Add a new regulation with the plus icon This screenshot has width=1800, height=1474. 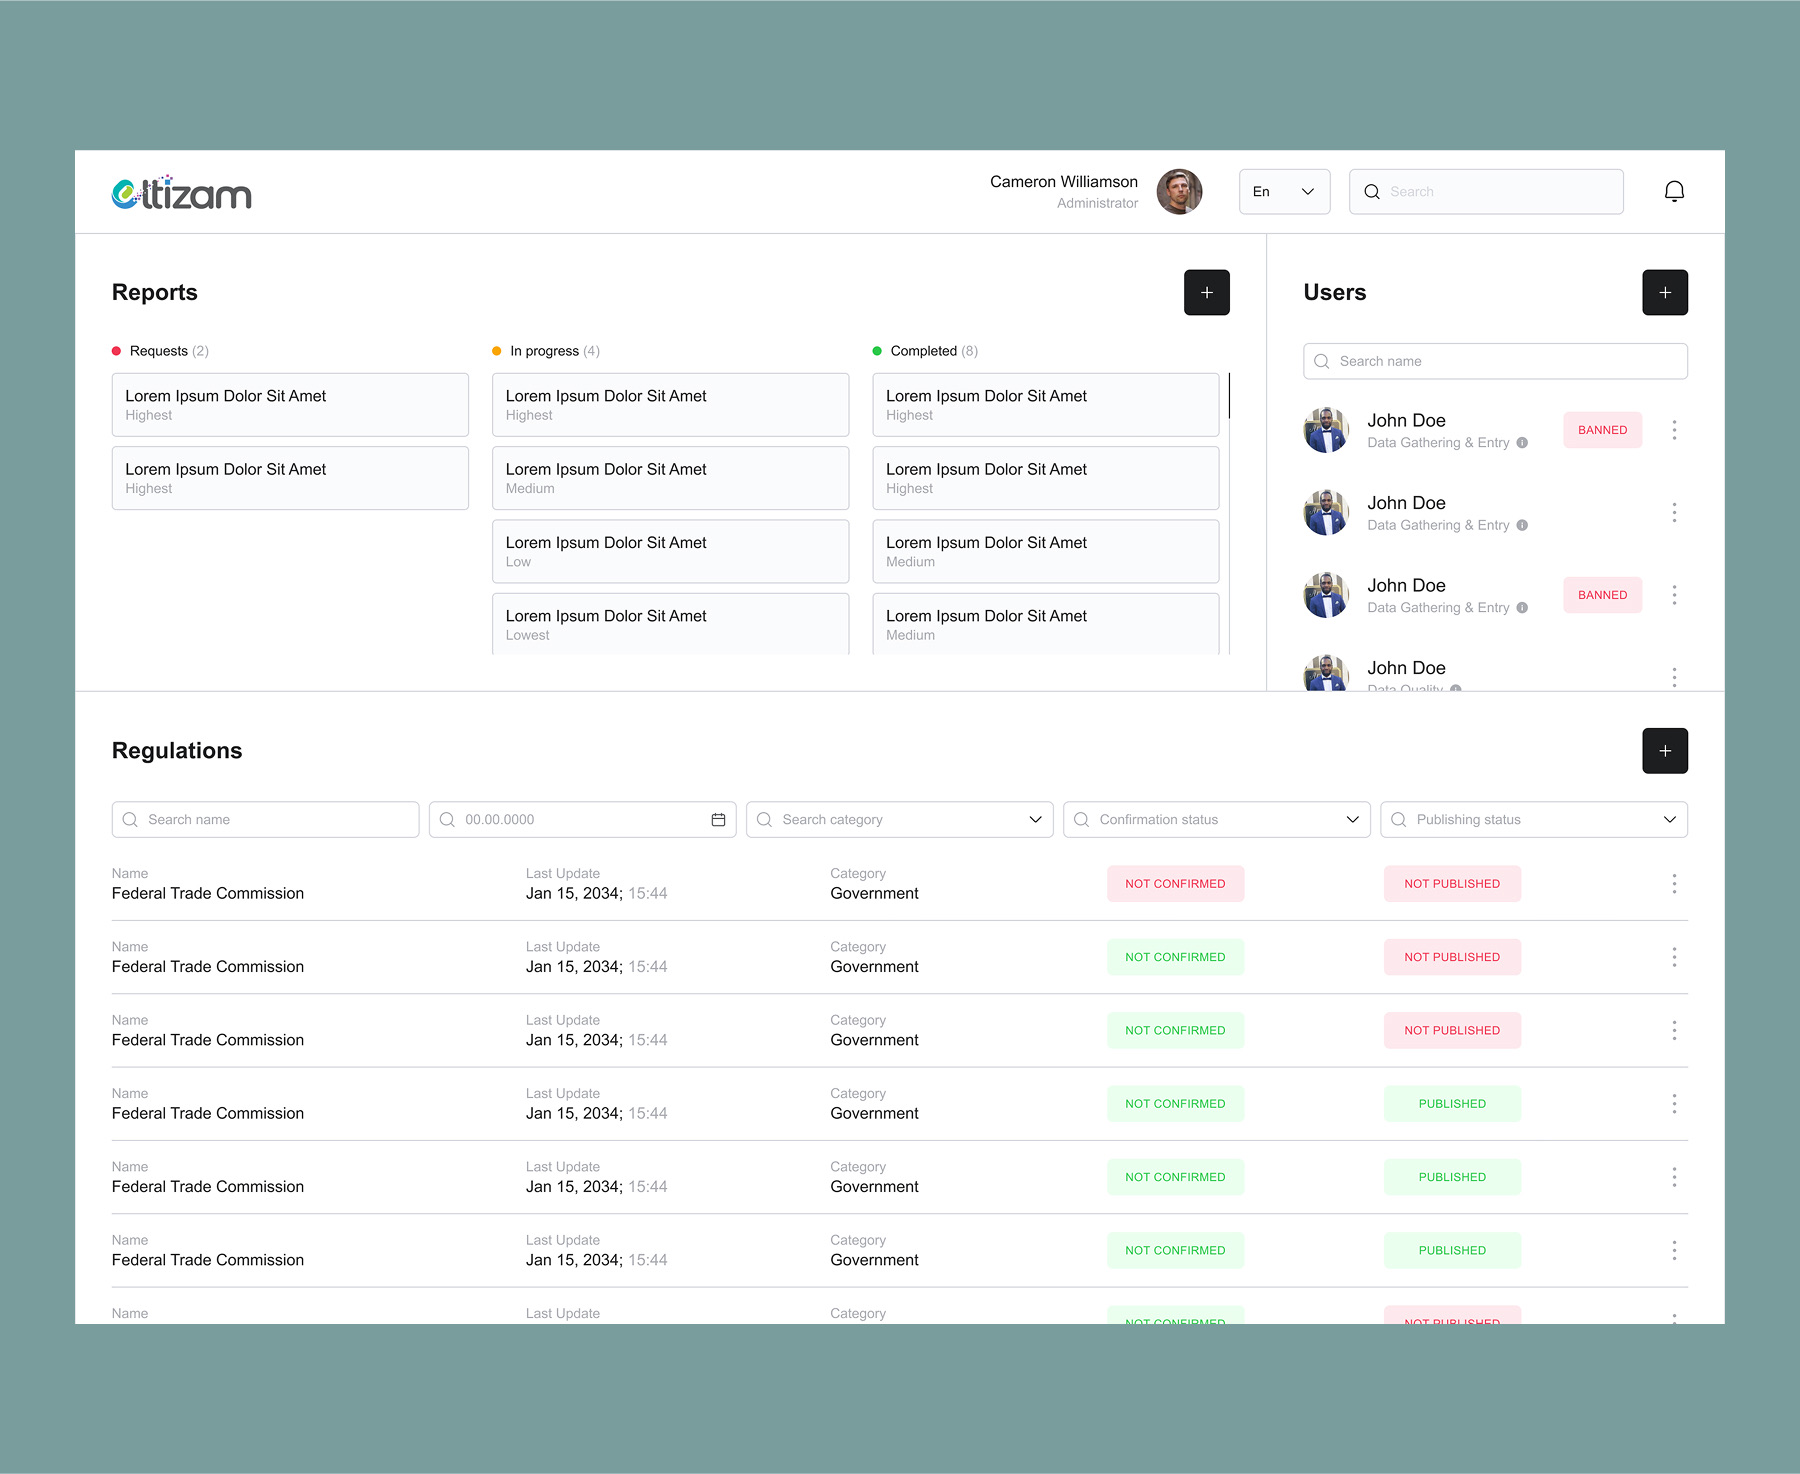pos(1664,750)
